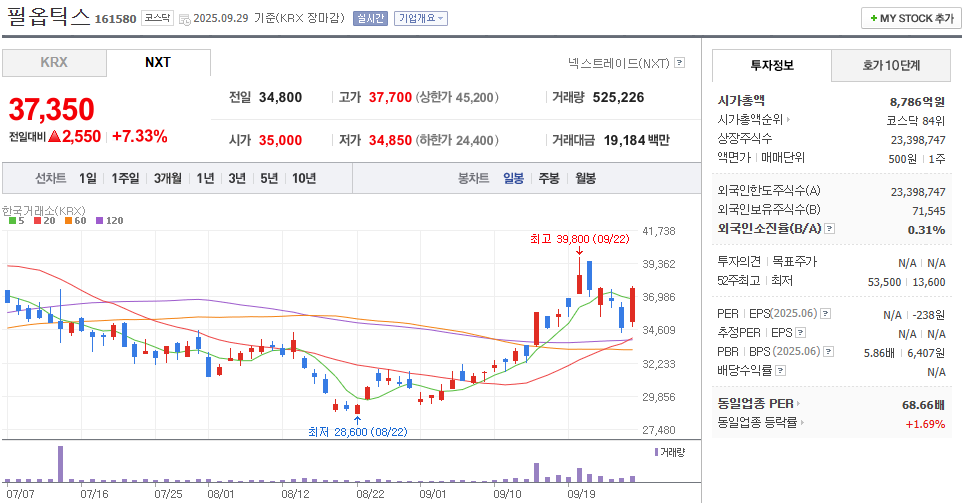Open the 넥스트레이드(NXT) help question icon

click(x=680, y=62)
